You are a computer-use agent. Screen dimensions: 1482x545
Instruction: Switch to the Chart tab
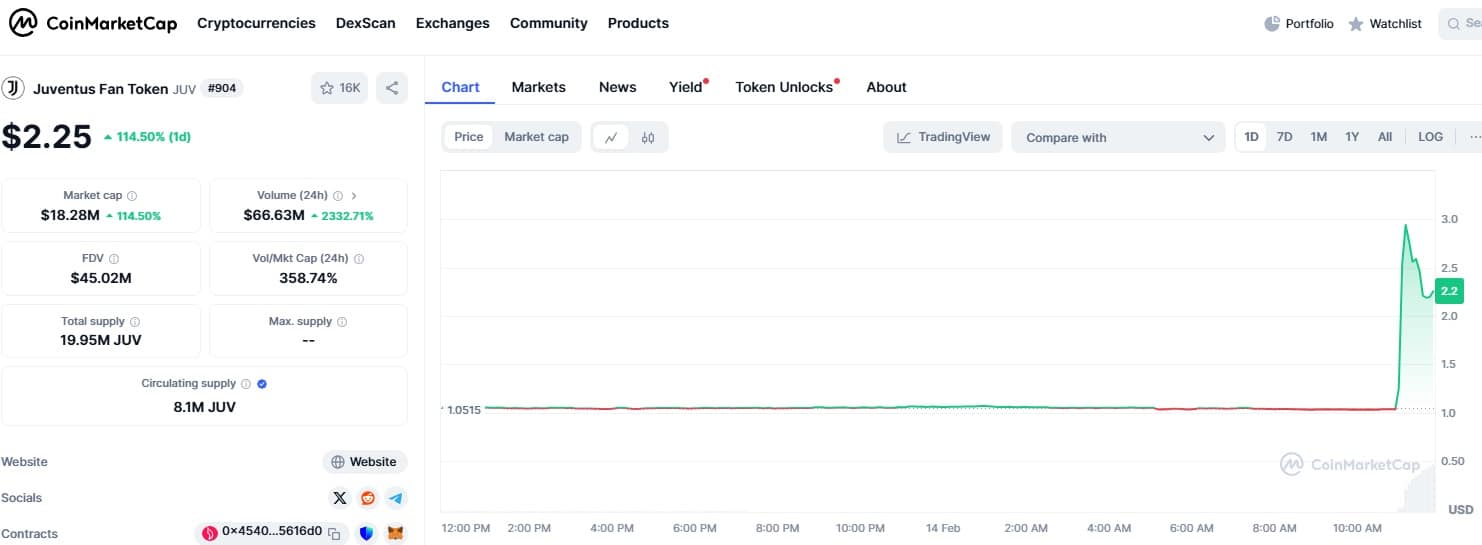pyautogui.click(x=460, y=87)
